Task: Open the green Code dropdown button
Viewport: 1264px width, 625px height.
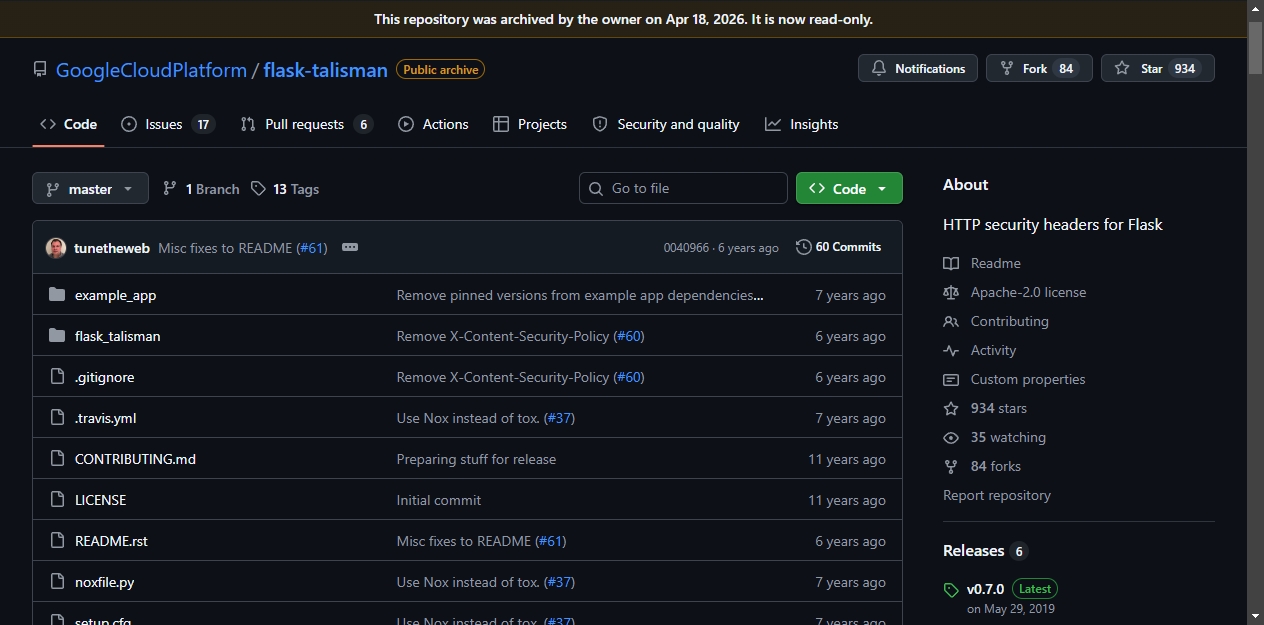Action: coord(849,188)
